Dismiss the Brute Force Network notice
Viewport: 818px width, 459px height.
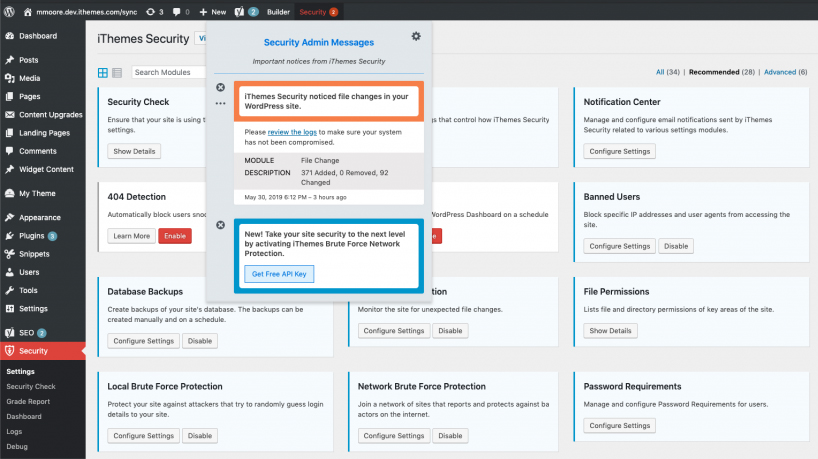(221, 225)
